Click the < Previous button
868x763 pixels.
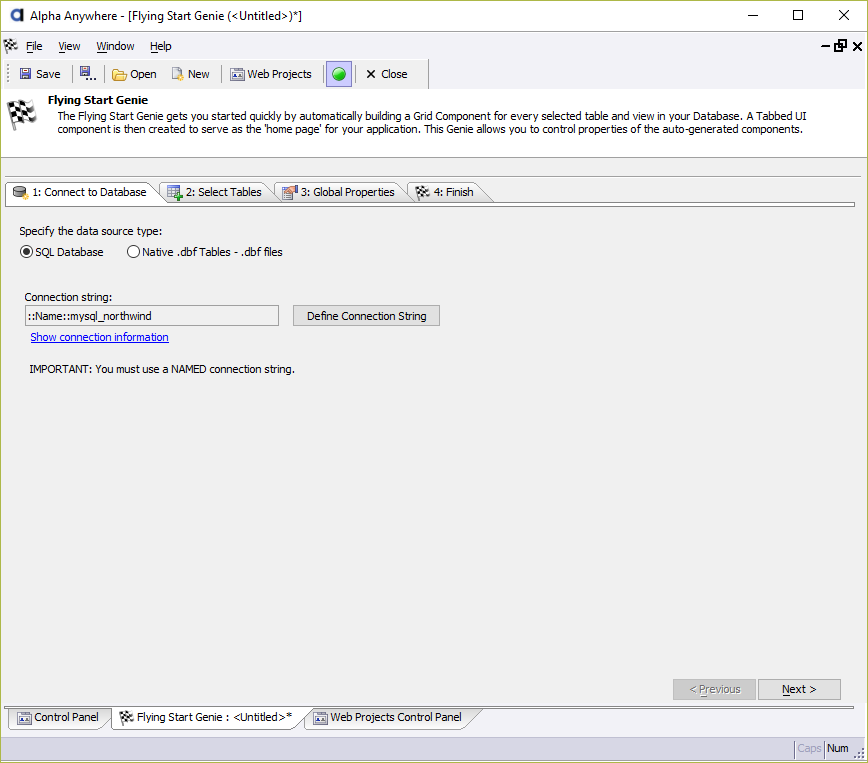coord(715,689)
